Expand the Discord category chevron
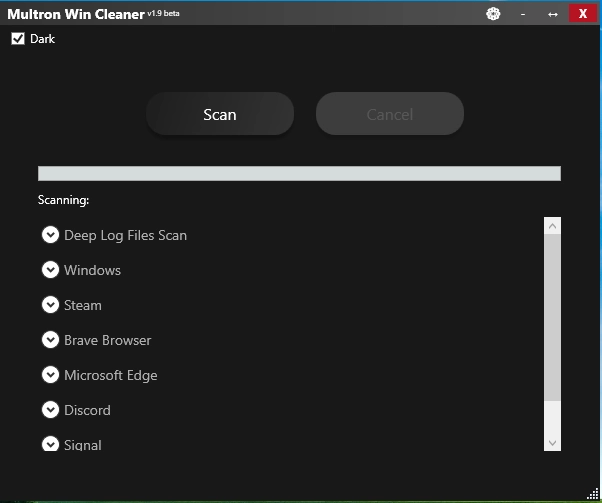The image size is (602, 503). 50,410
